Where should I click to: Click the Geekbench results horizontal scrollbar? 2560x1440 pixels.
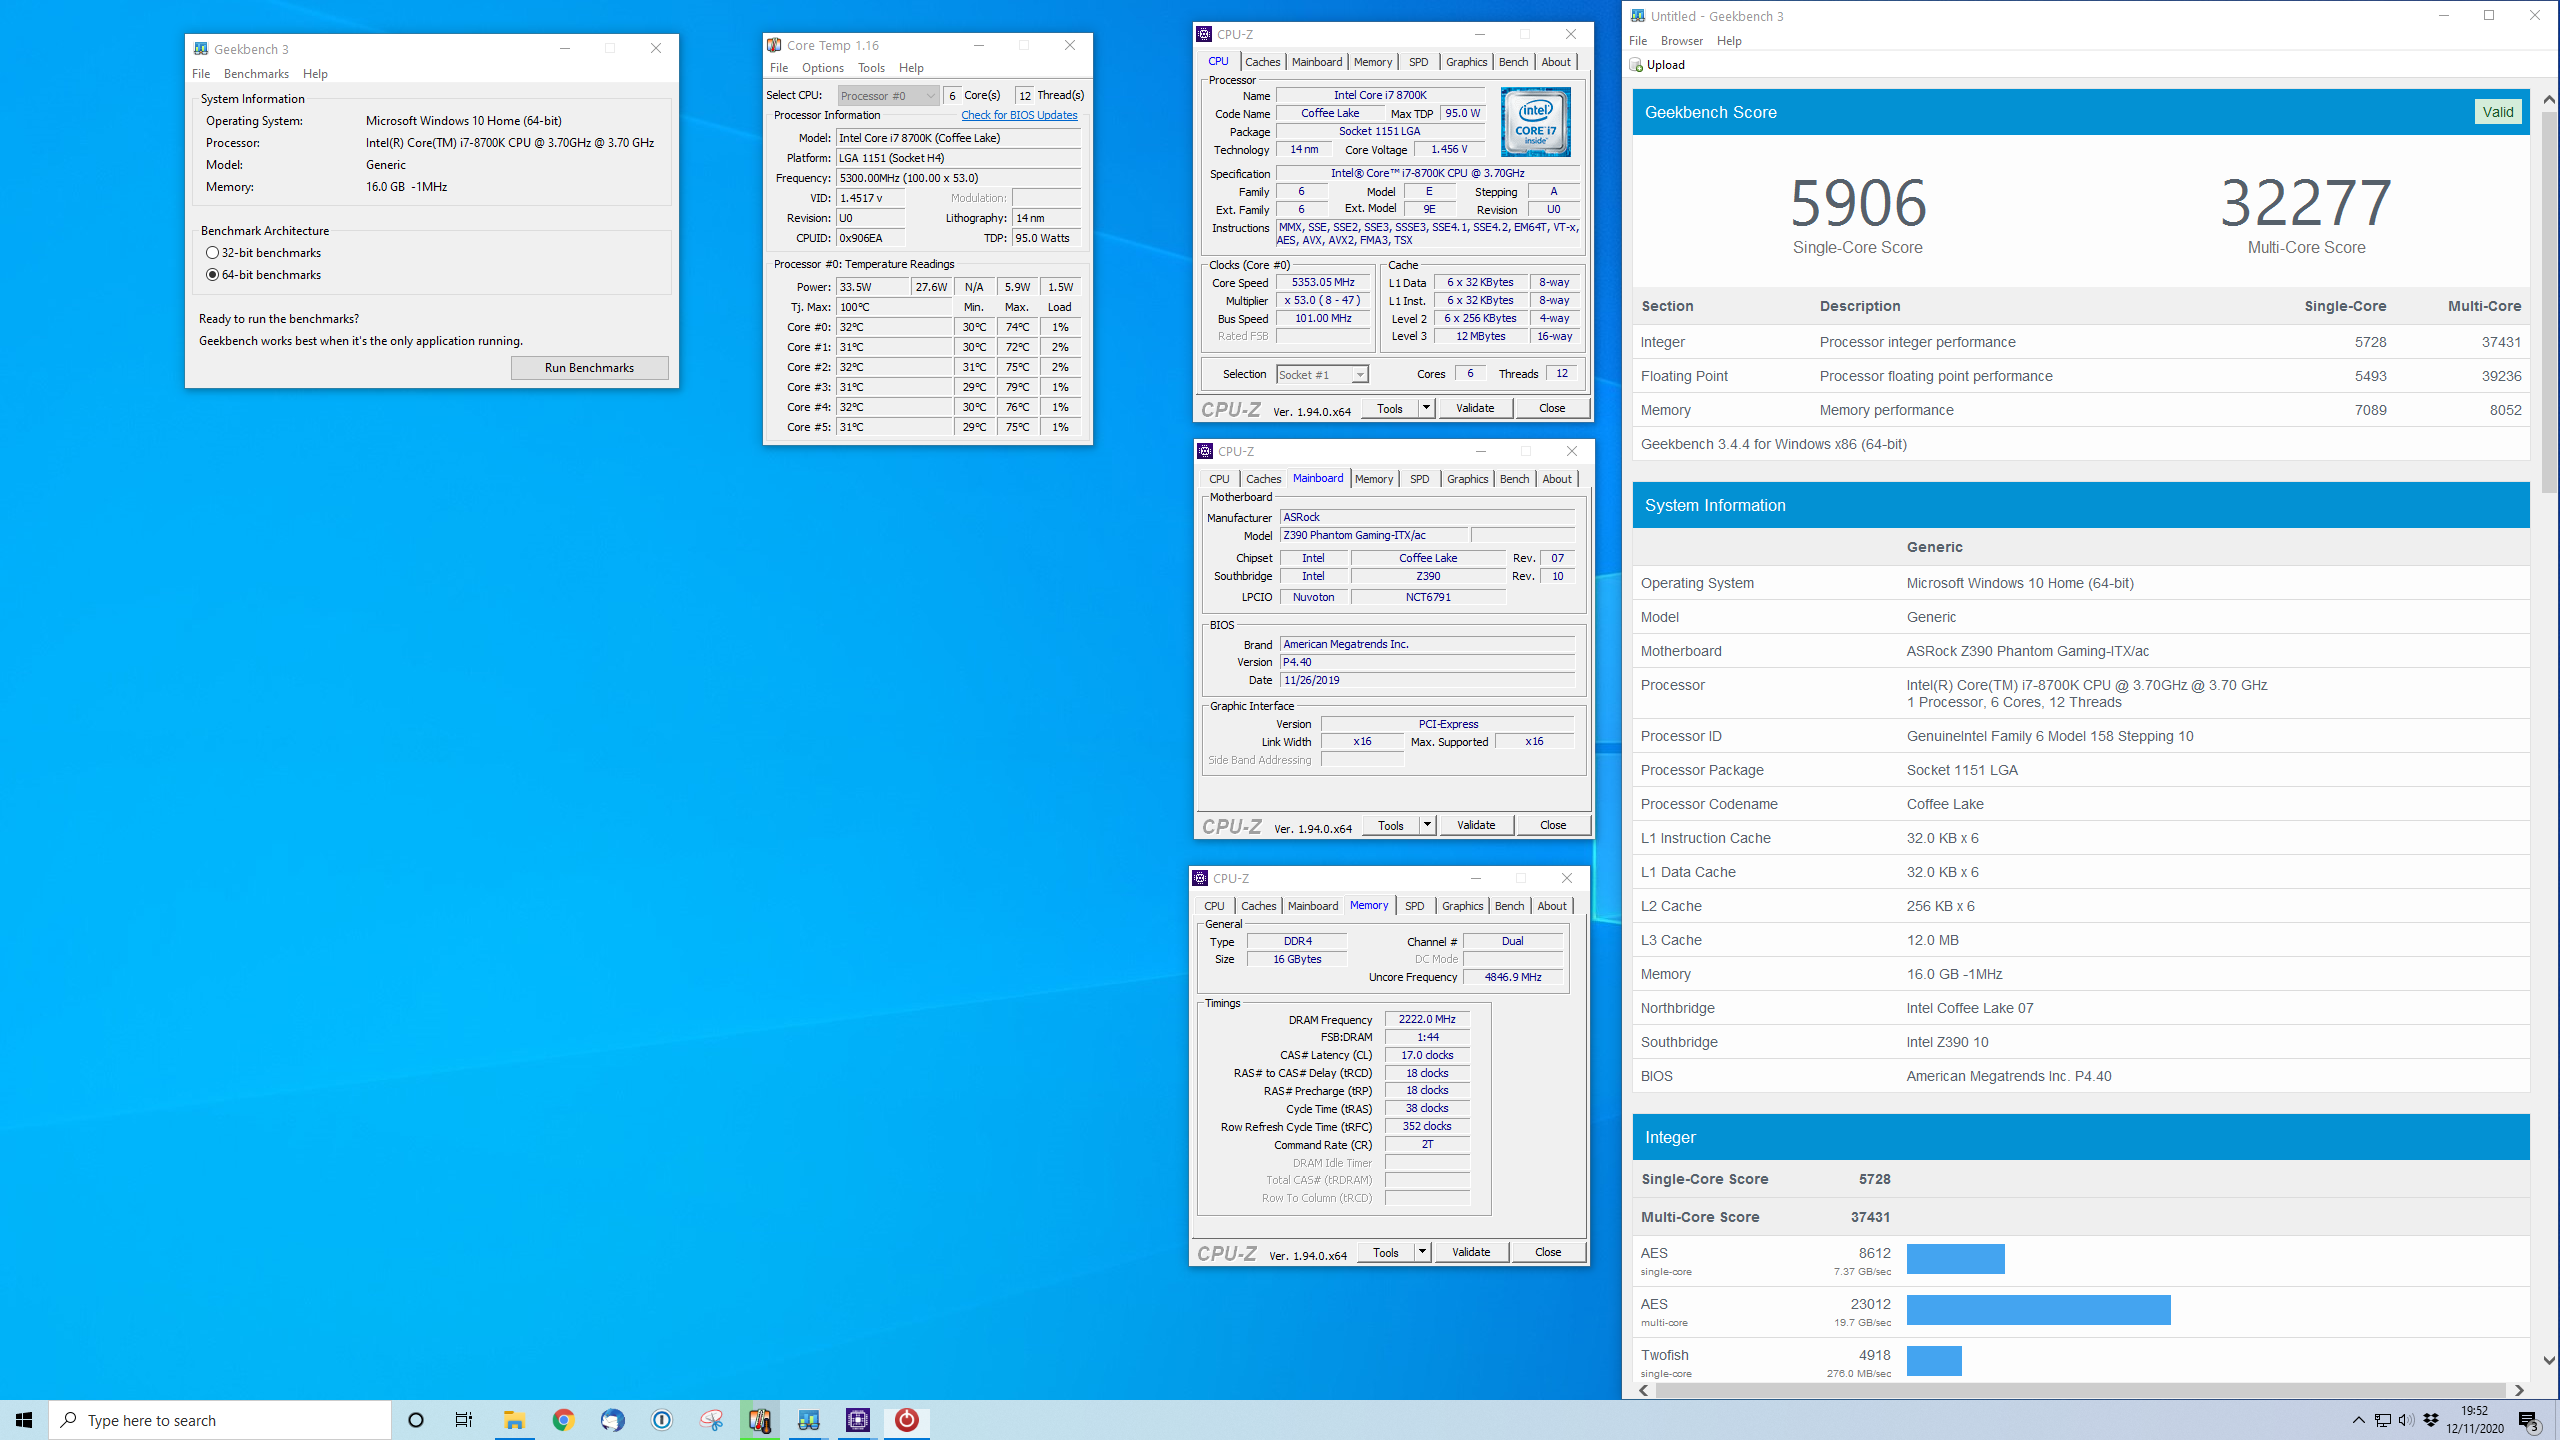2080,1390
